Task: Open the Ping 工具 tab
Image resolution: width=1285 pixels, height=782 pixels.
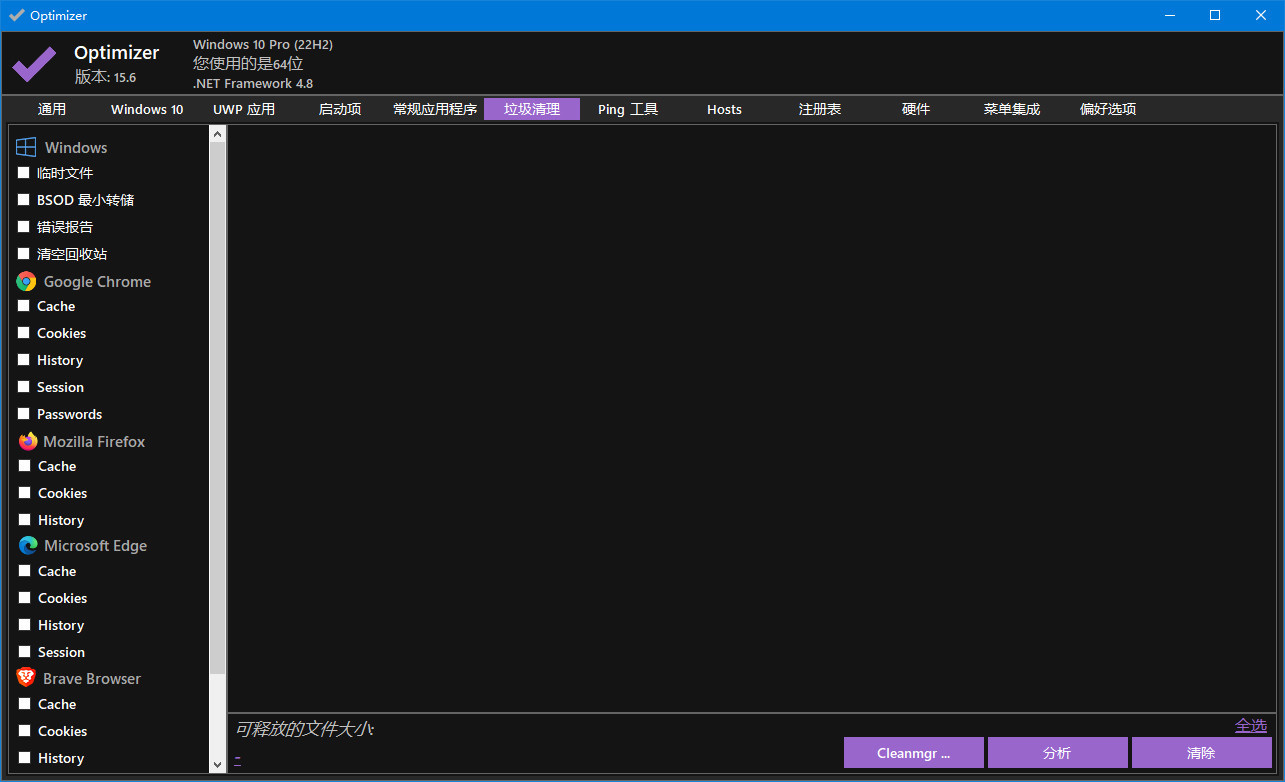Action: 628,109
